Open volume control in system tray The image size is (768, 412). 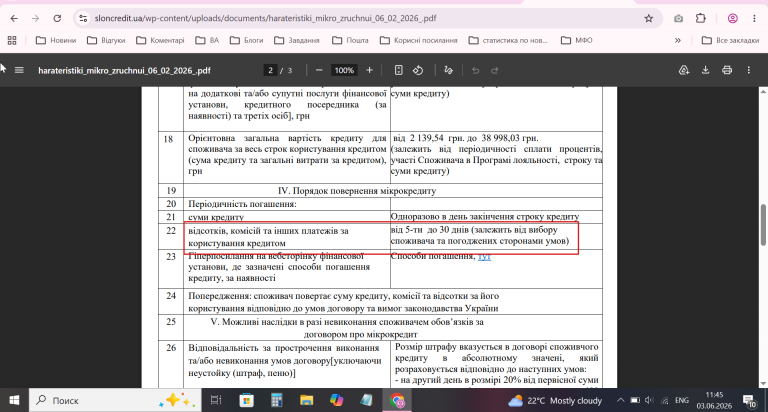pyautogui.click(x=649, y=400)
